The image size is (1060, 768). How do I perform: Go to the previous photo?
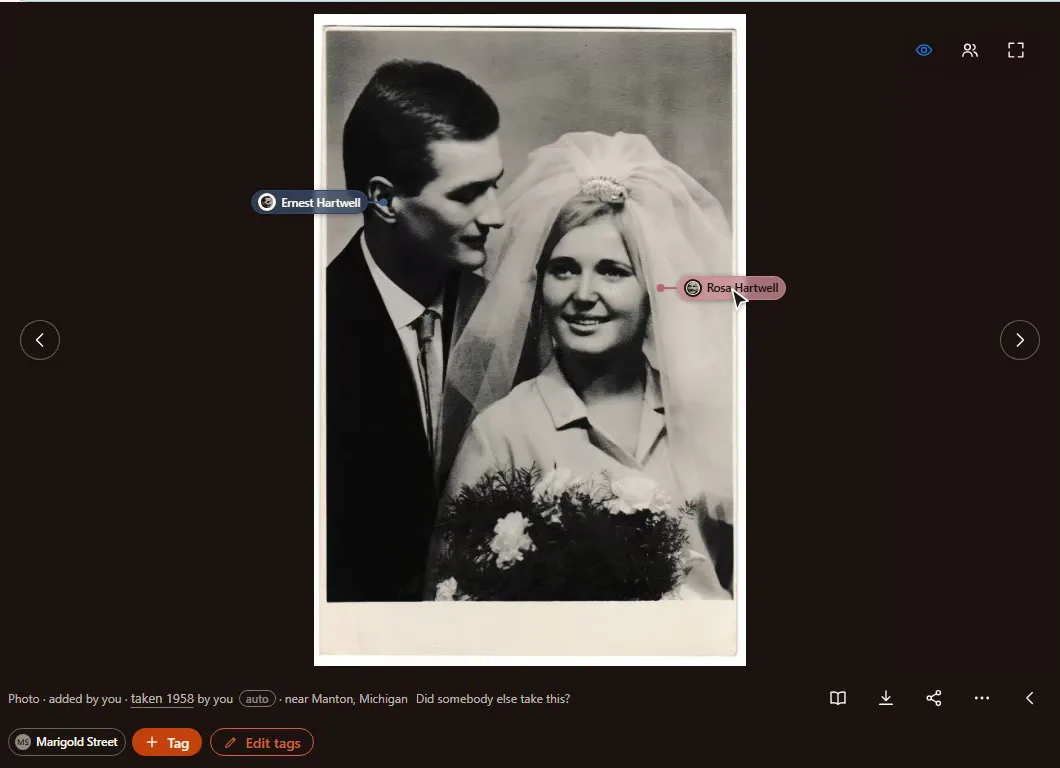click(x=40, y=340)
